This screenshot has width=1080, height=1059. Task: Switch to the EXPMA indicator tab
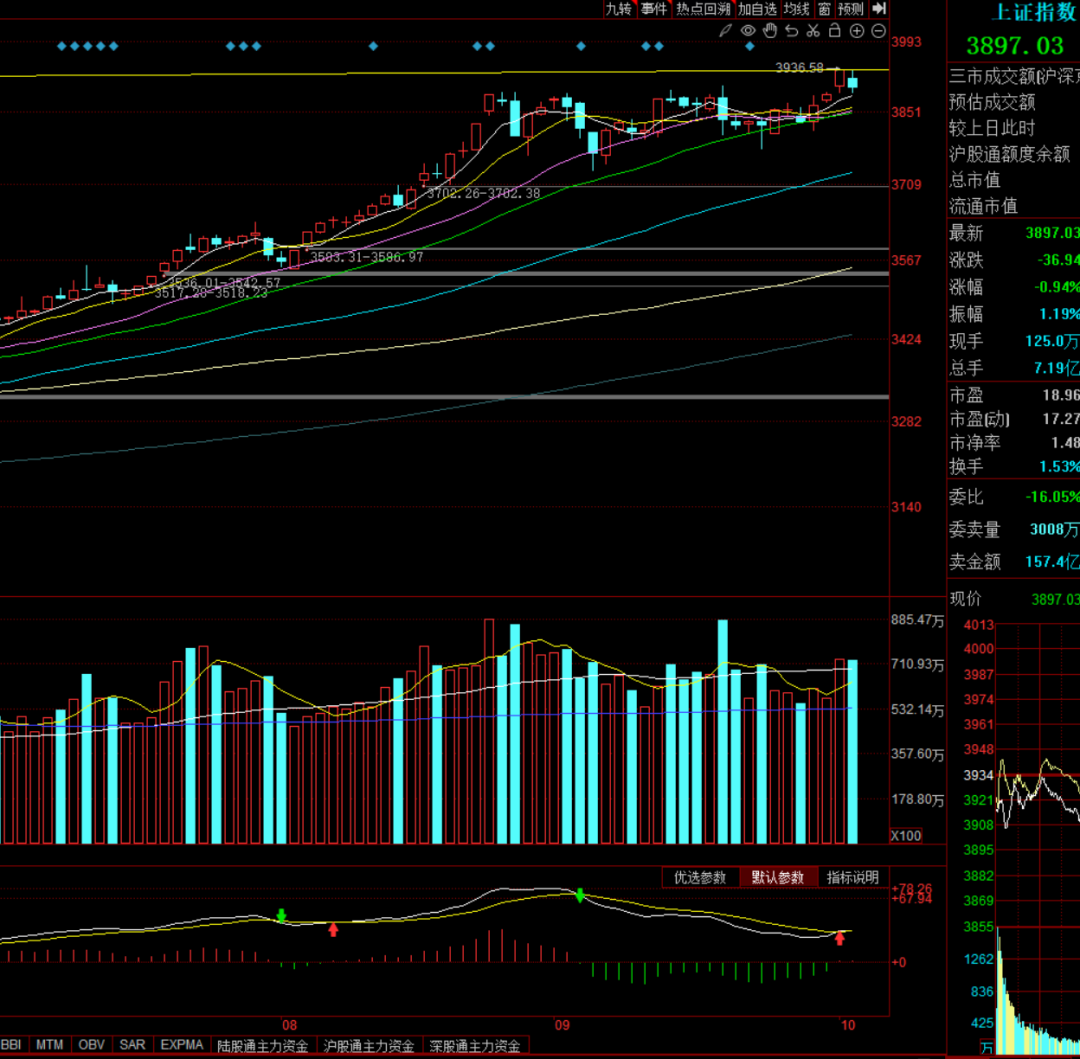tap(184, 1046)
